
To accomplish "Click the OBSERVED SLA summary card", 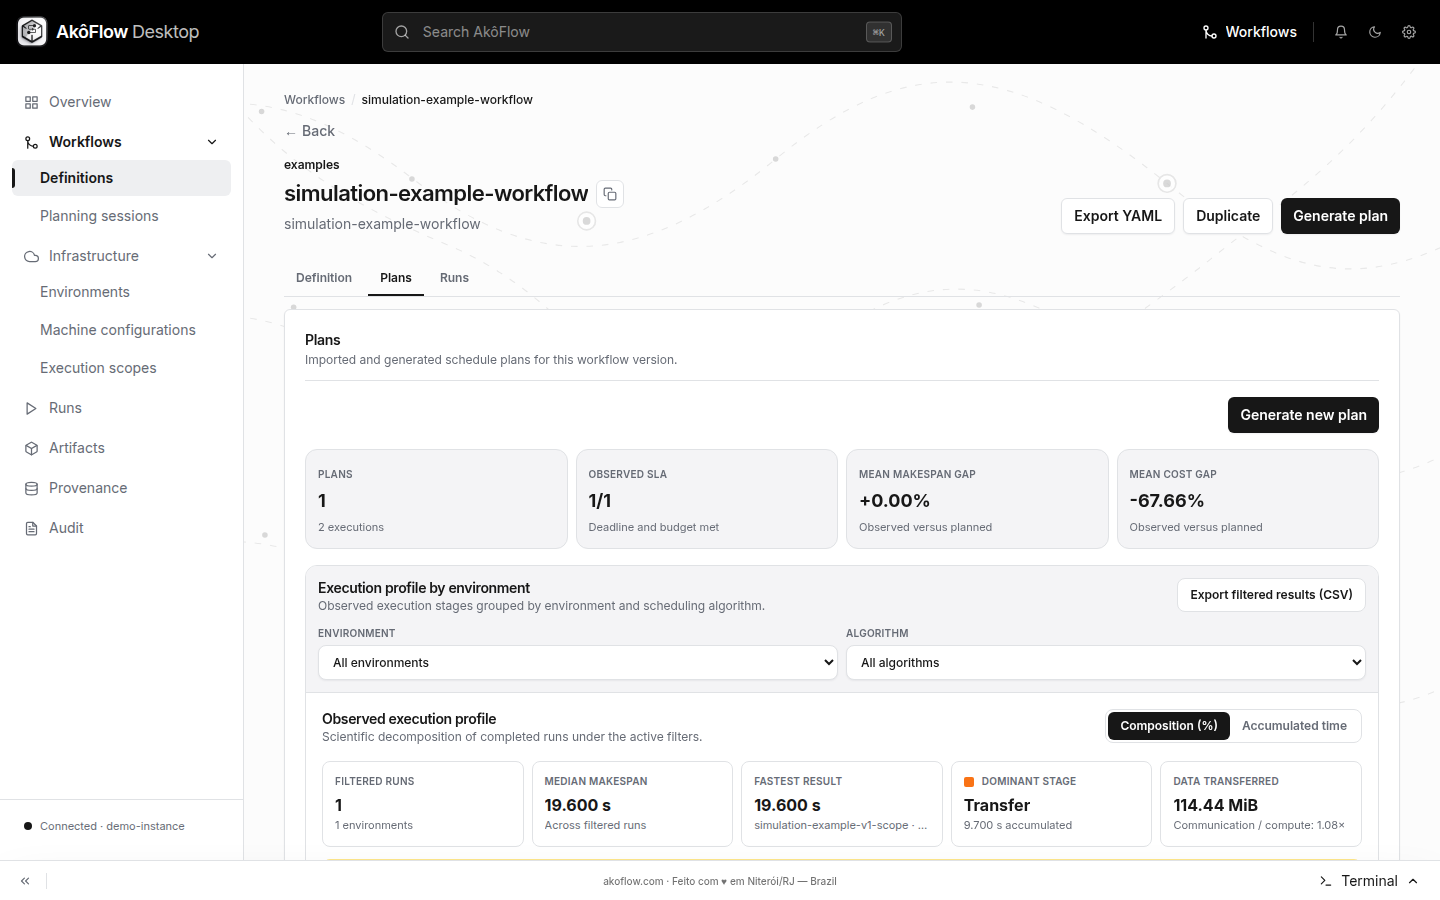I will (707, 499).
